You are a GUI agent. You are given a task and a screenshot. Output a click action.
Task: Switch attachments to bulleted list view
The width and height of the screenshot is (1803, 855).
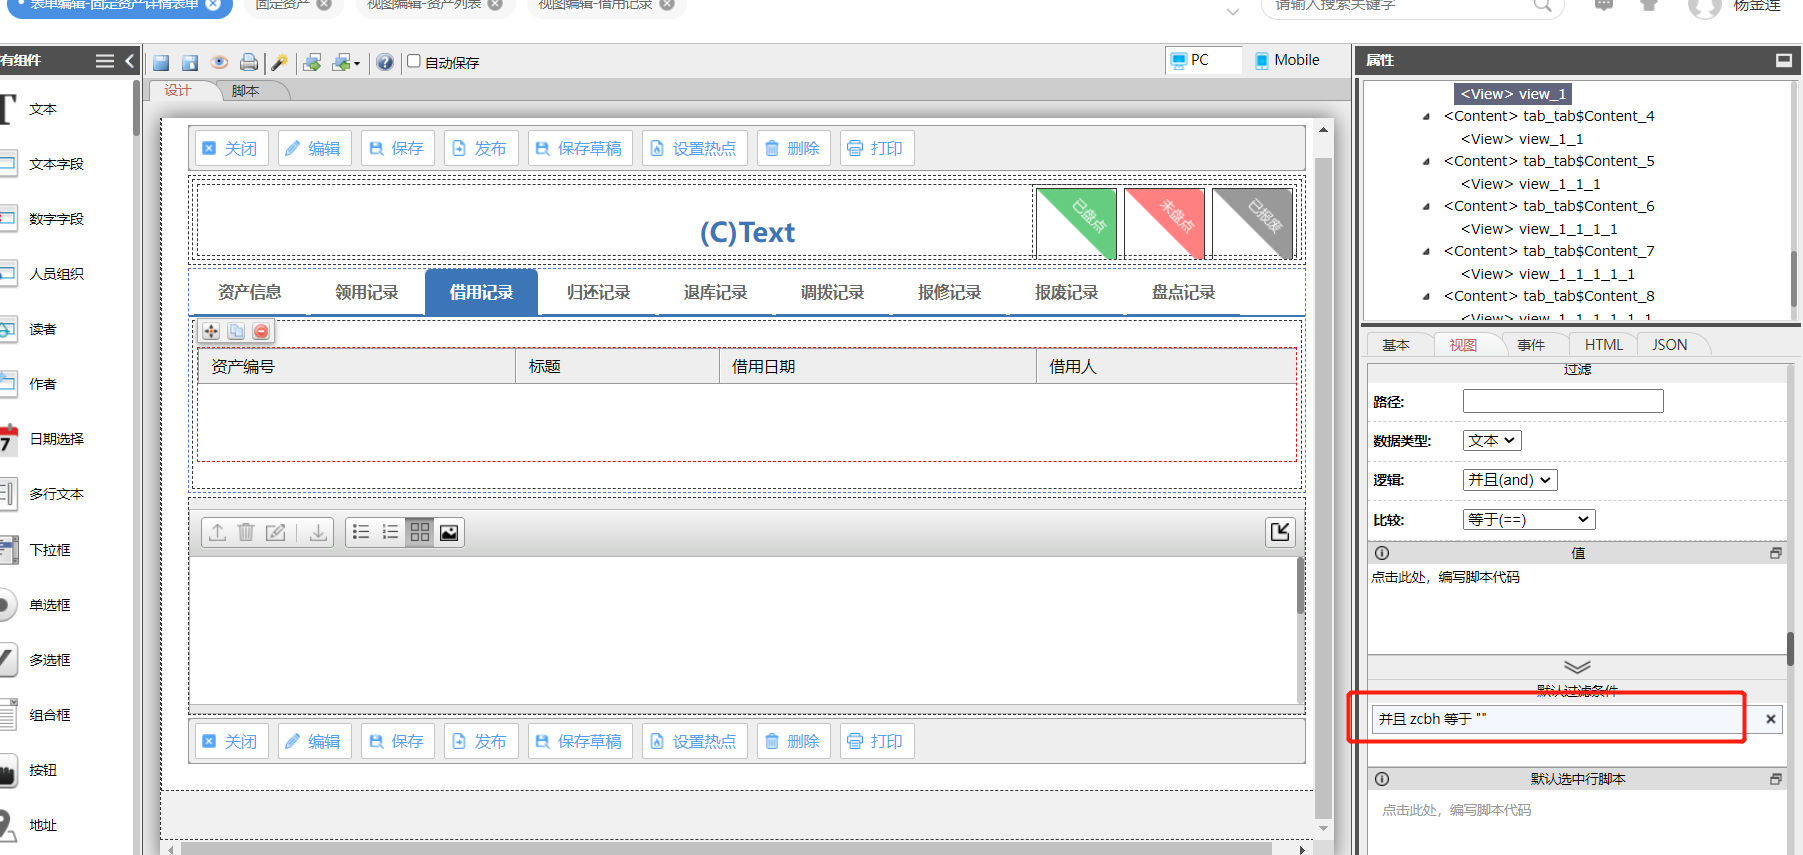point(361,532)
